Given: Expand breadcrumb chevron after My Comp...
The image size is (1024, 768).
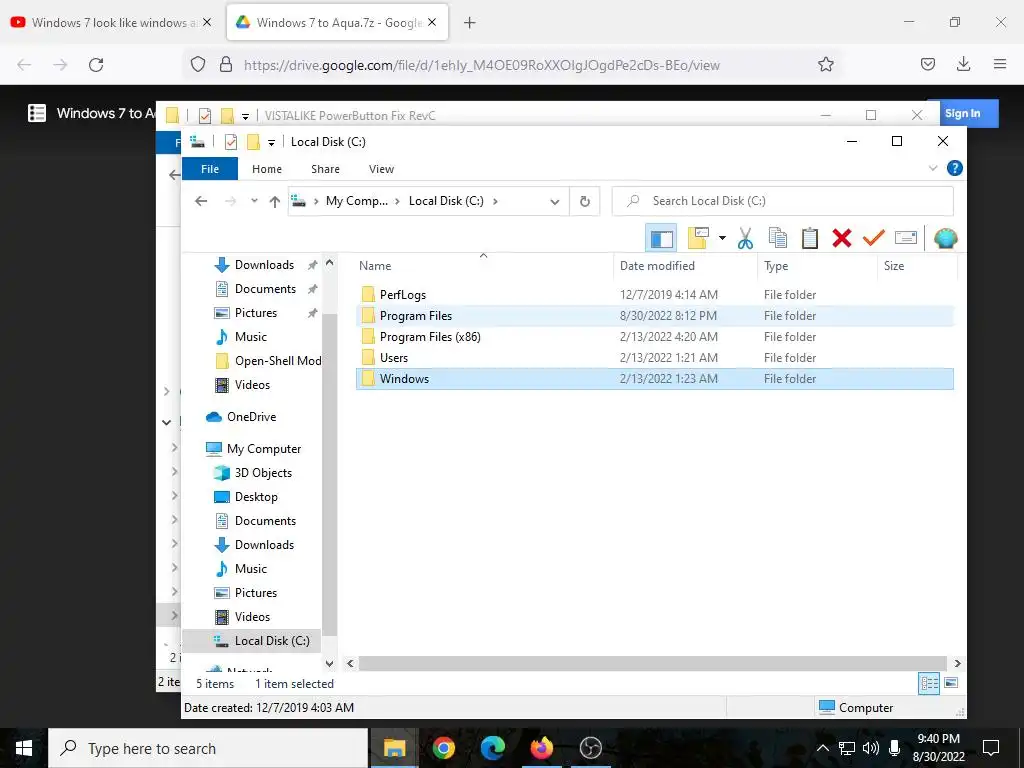Looking at the screenshot, I should (x=397, y=201).
